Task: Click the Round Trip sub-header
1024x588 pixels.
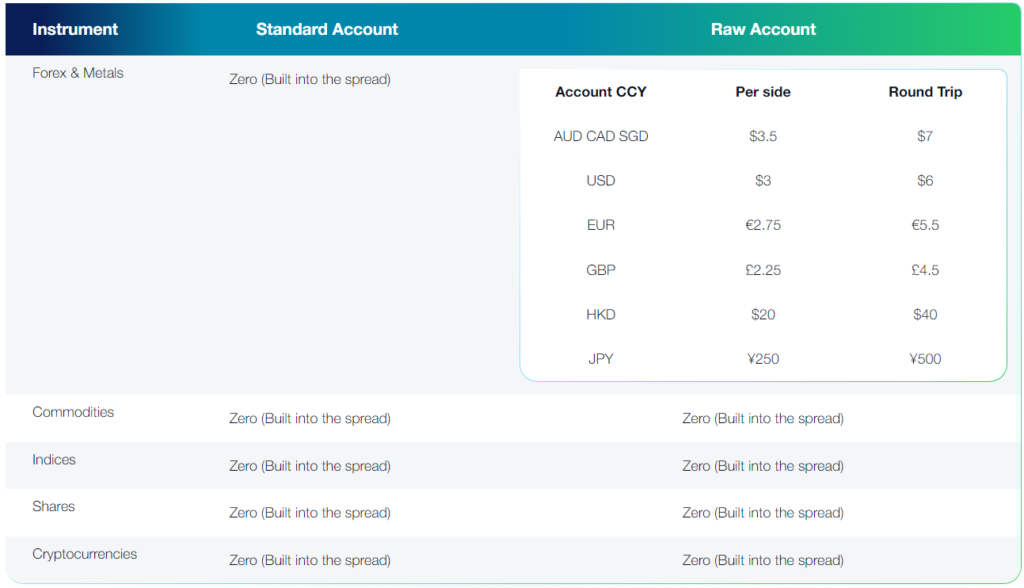Action: [x=925, y=92]
